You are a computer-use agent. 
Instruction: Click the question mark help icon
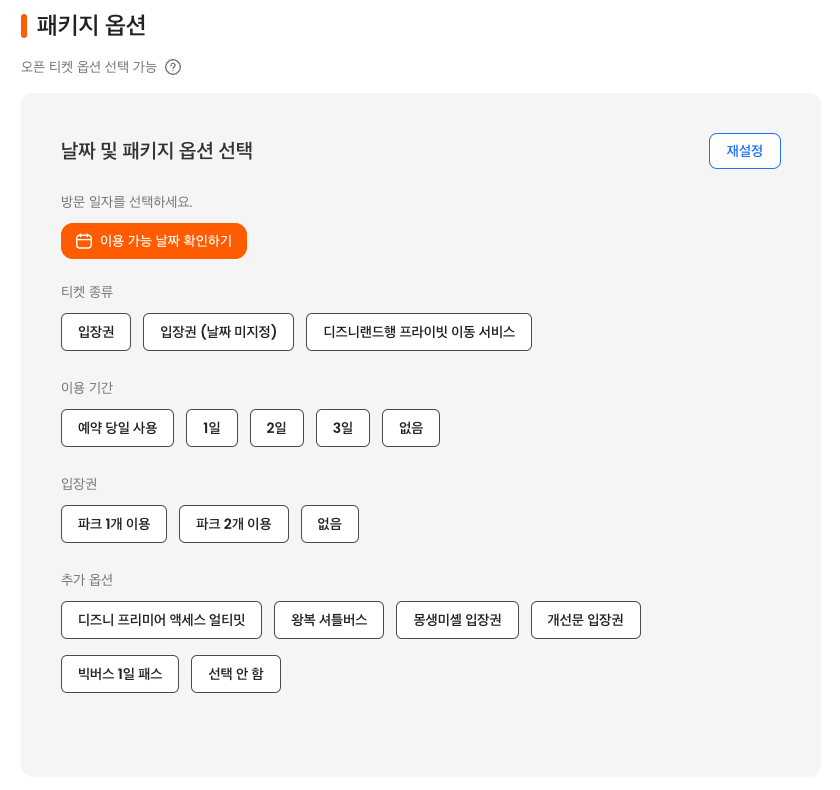coord(172,67)
